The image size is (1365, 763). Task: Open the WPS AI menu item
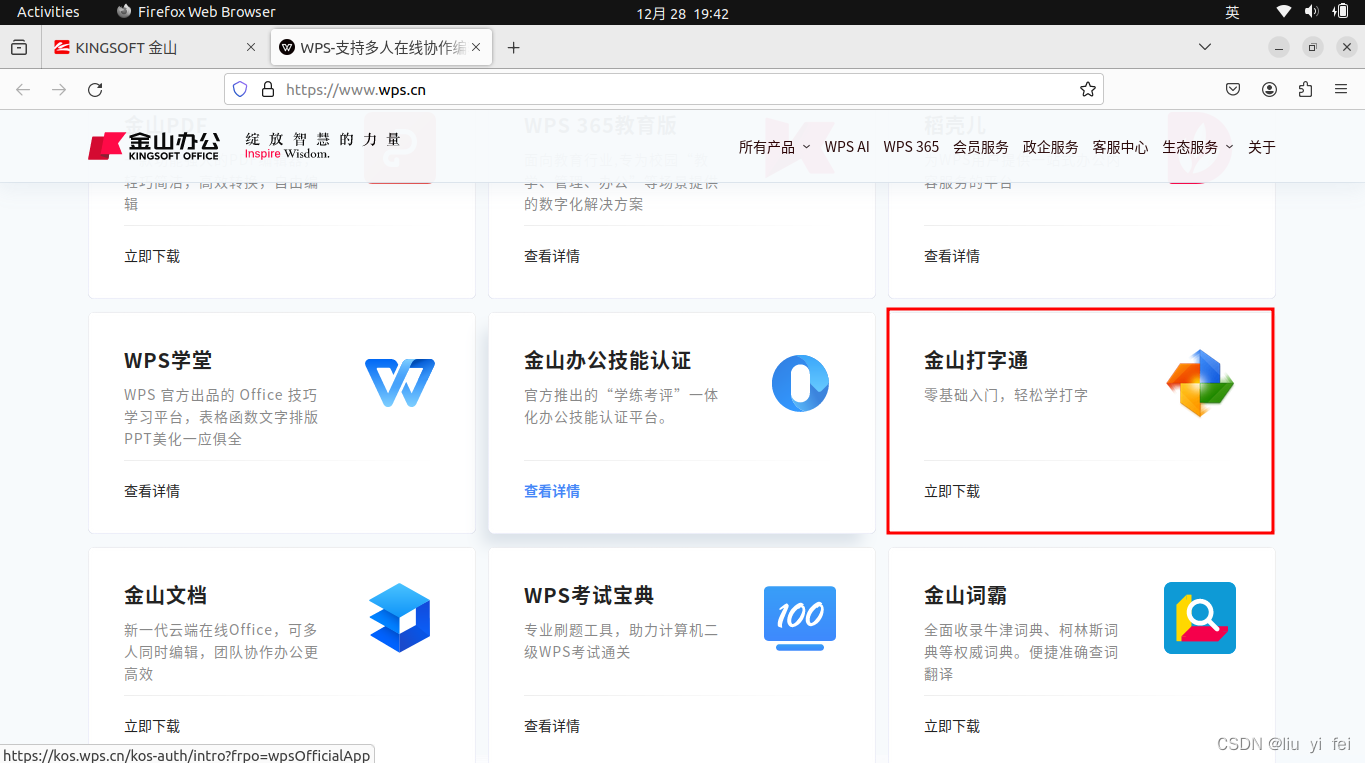coord(847,147)
